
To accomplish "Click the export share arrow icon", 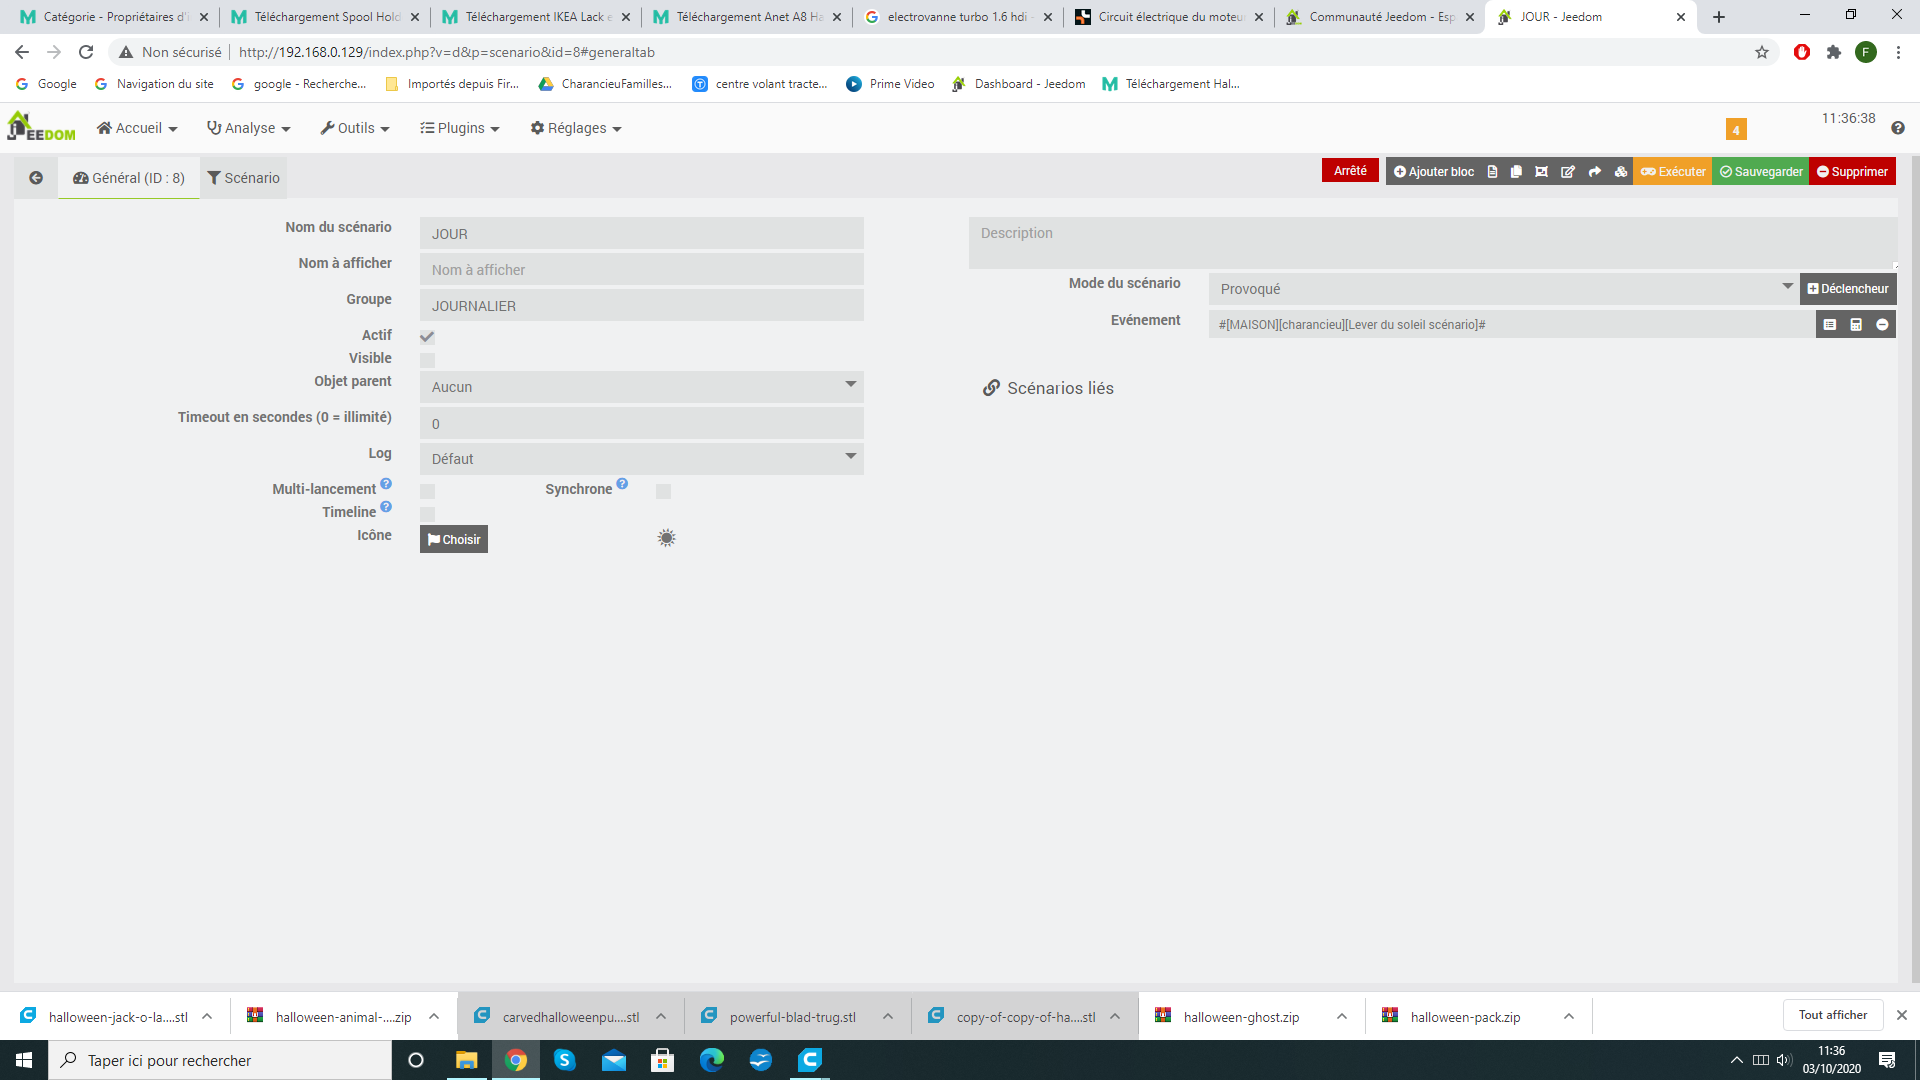I will [x=1595, y=172].
